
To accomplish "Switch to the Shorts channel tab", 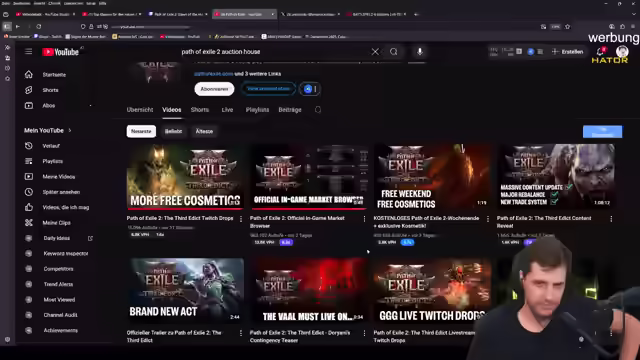I will click(x=200, y=110).
